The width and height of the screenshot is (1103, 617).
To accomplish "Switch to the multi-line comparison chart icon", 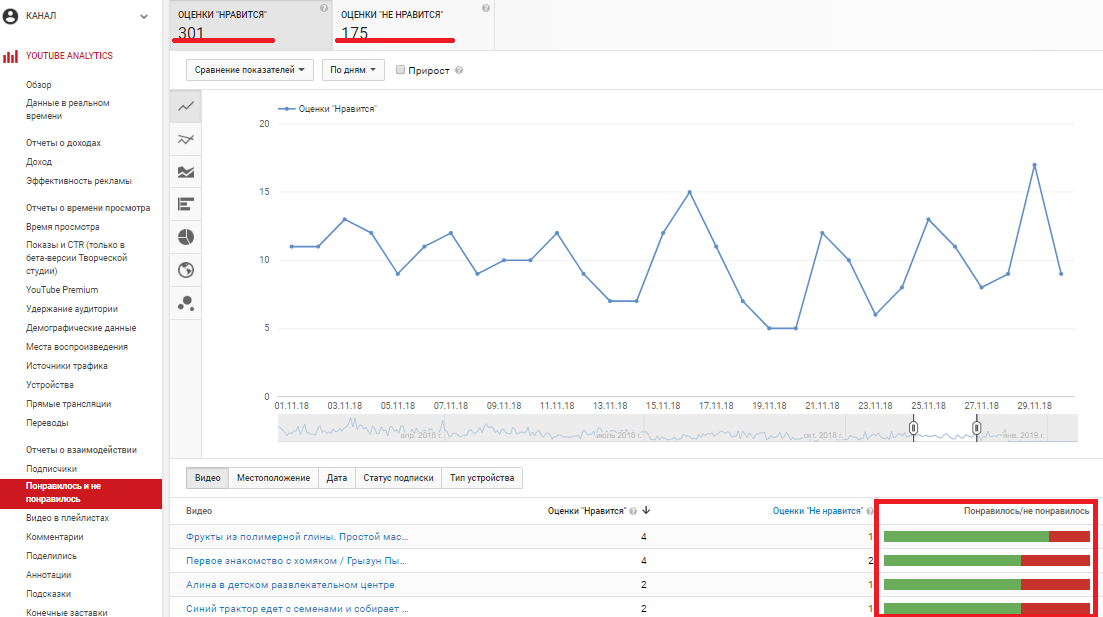I will [185, 139].
